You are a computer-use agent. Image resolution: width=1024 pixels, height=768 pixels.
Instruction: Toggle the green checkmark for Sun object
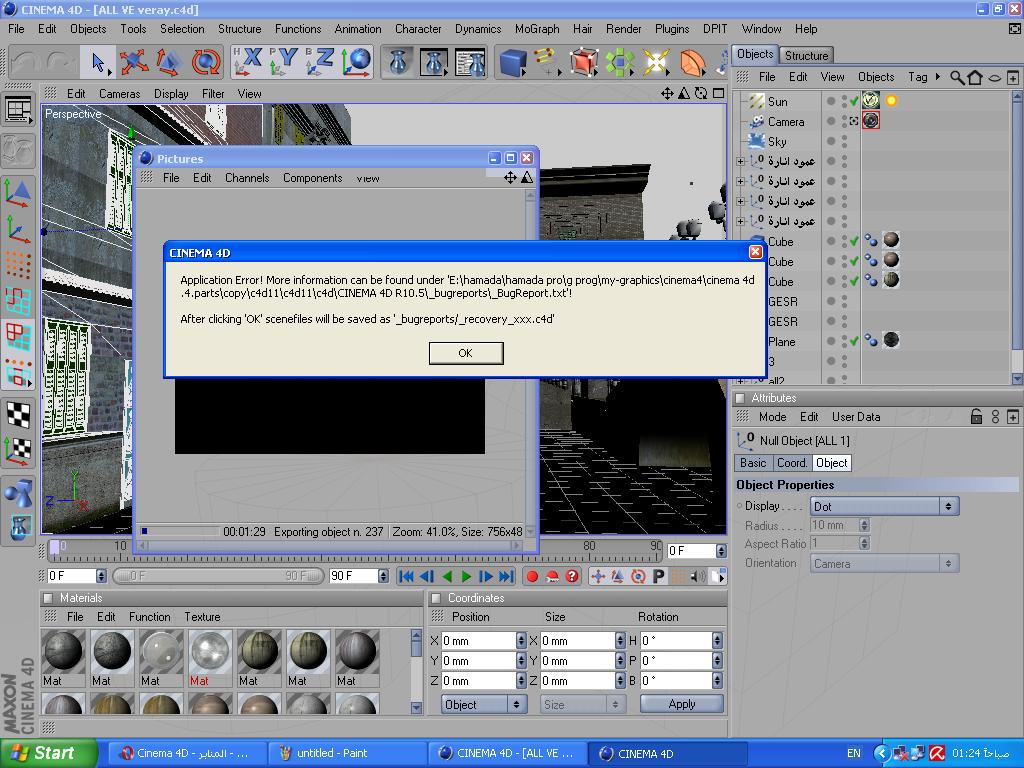click(x=854, y=101)
